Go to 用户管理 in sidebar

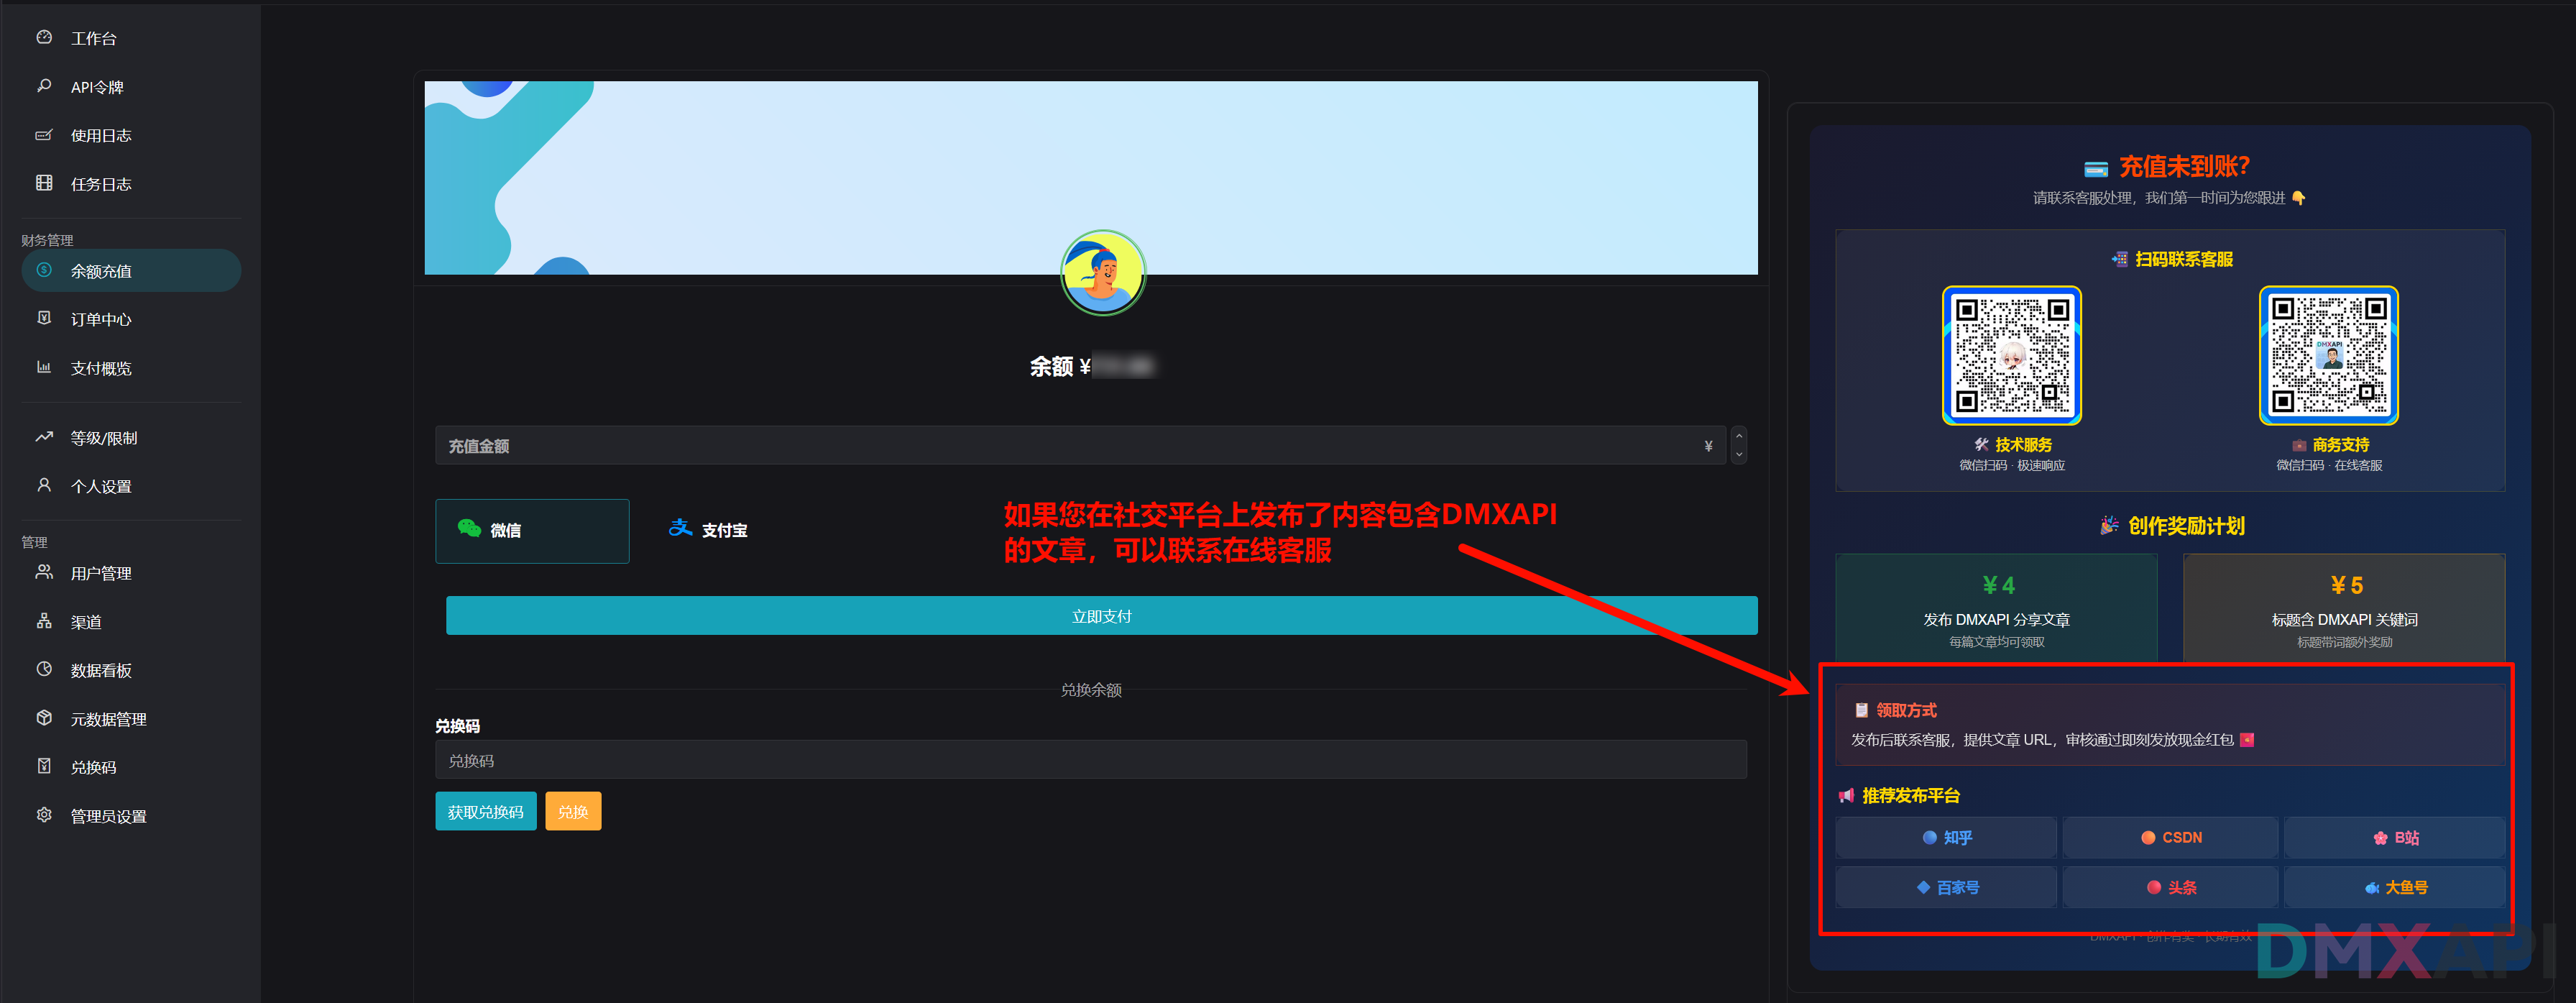point(101,573)
